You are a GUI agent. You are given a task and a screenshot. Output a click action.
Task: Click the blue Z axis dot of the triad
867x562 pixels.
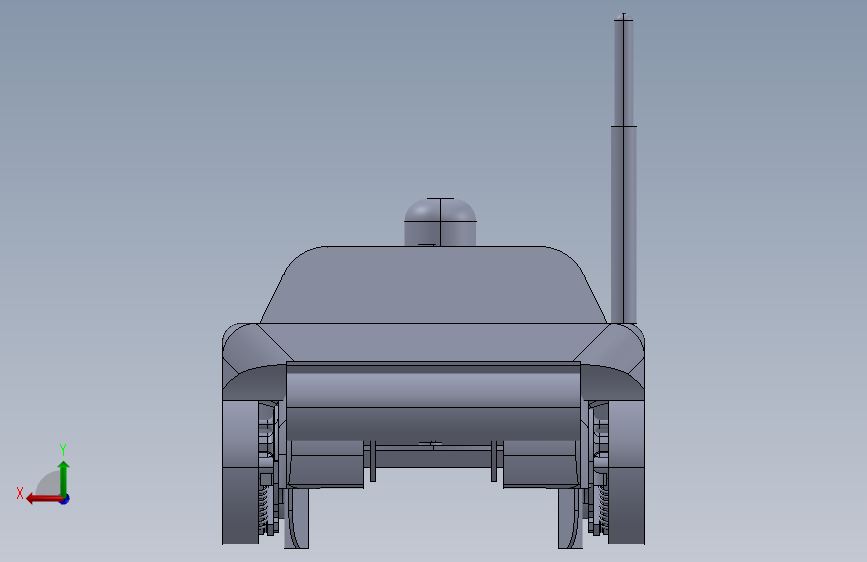click(x=65, y=499)
